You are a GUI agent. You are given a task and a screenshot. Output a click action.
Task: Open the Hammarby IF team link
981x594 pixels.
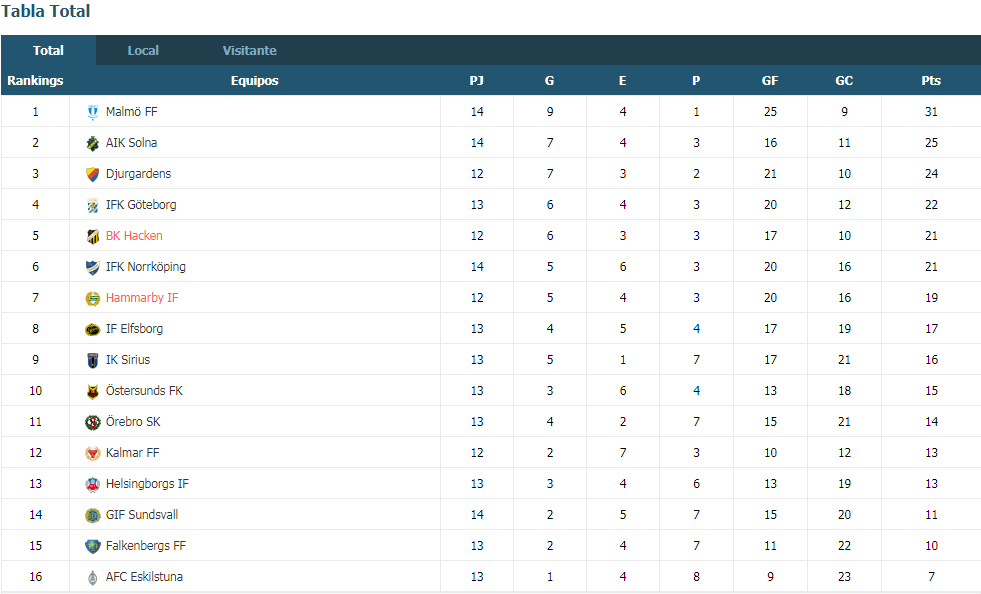pyautogui.click(x=142, y=298)
